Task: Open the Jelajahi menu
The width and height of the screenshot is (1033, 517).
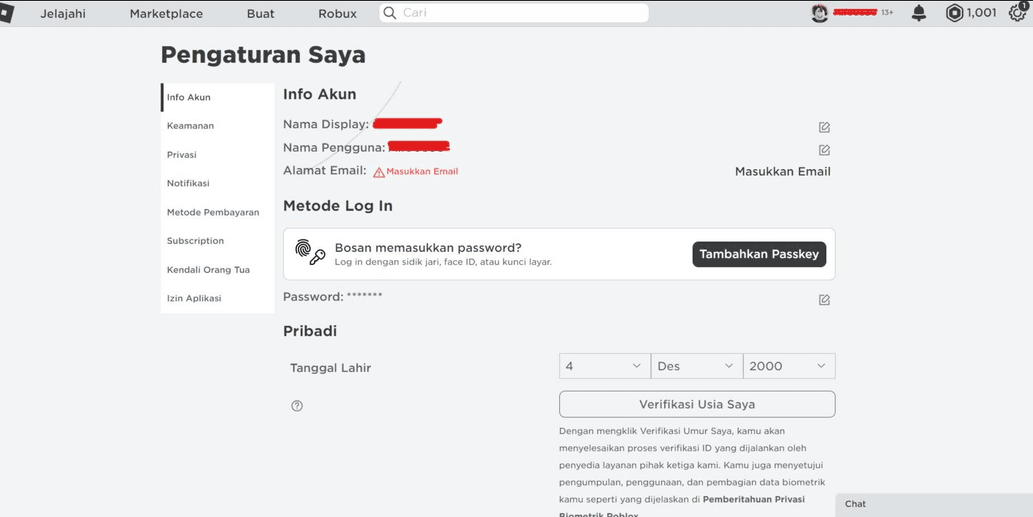Action: click(x=63, y=14)
